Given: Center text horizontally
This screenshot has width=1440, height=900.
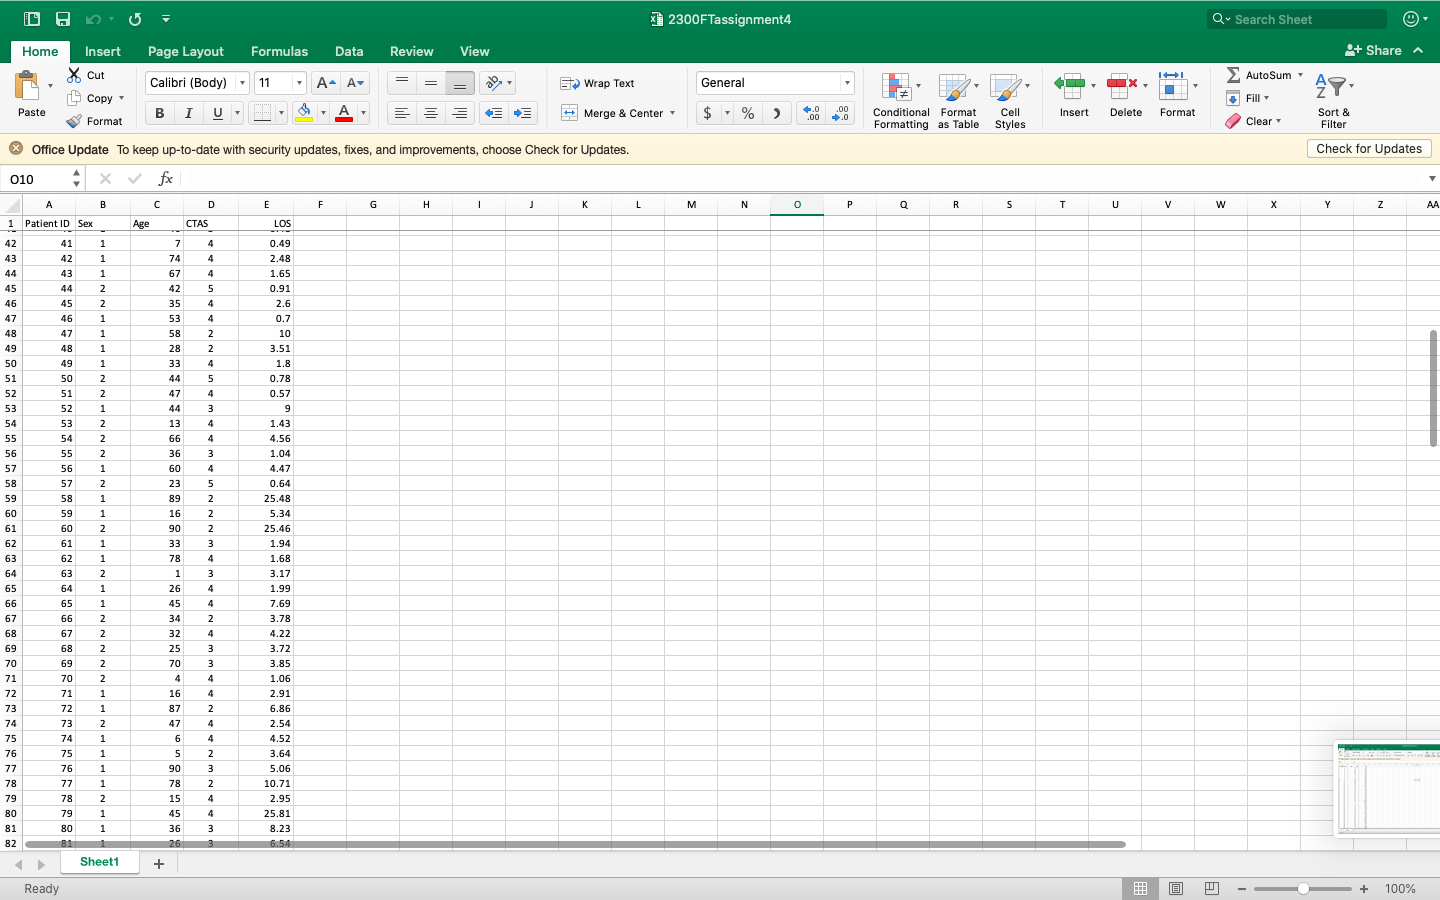Looking at the screenshot, I should point(431,113).
